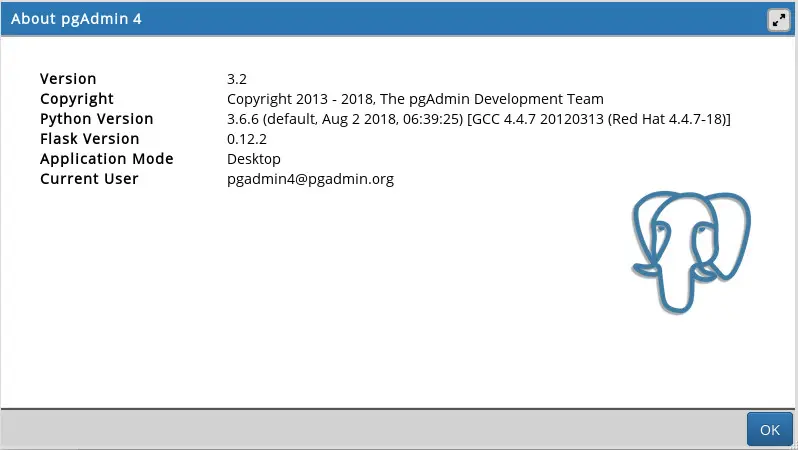Click the OK button
This screenshot has width=798, height=450.
coord(770,430)
